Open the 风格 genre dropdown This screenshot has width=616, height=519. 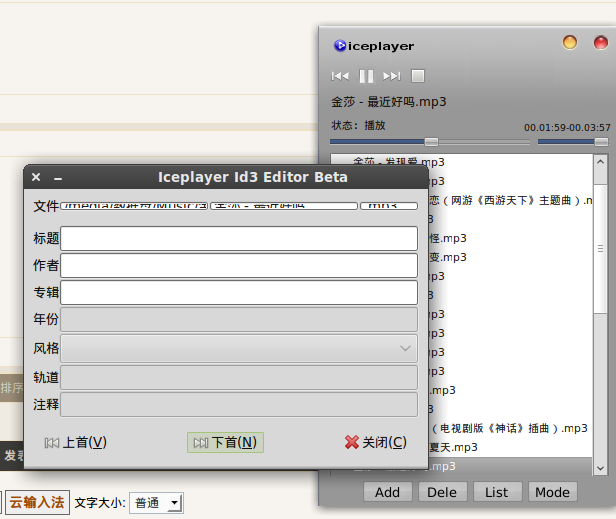point(239,348)
